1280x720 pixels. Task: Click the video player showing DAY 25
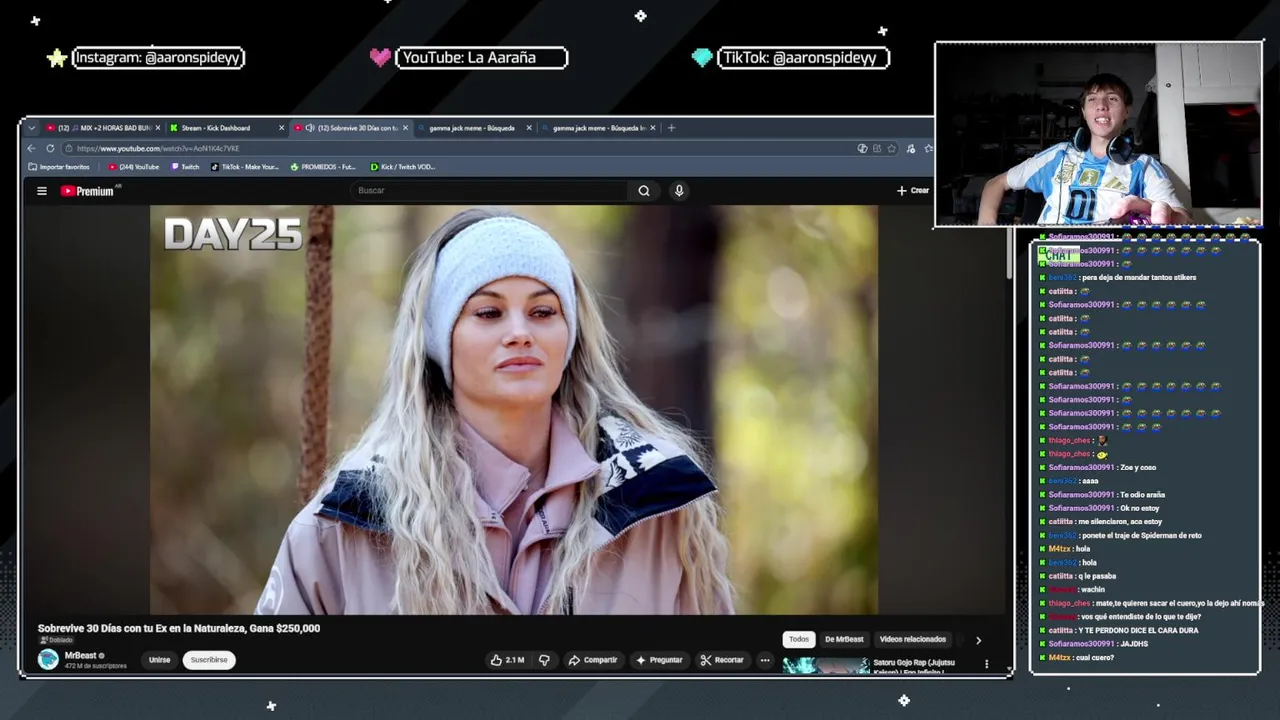tap(514, 410)
